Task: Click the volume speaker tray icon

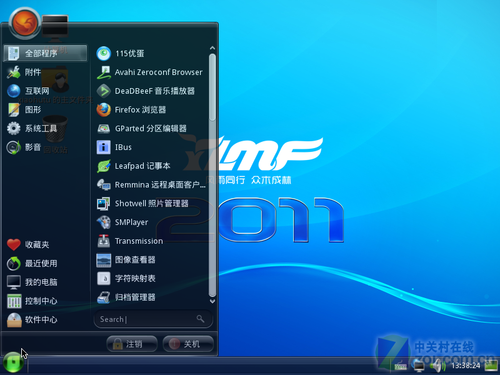Action: (x=438, y=366)
